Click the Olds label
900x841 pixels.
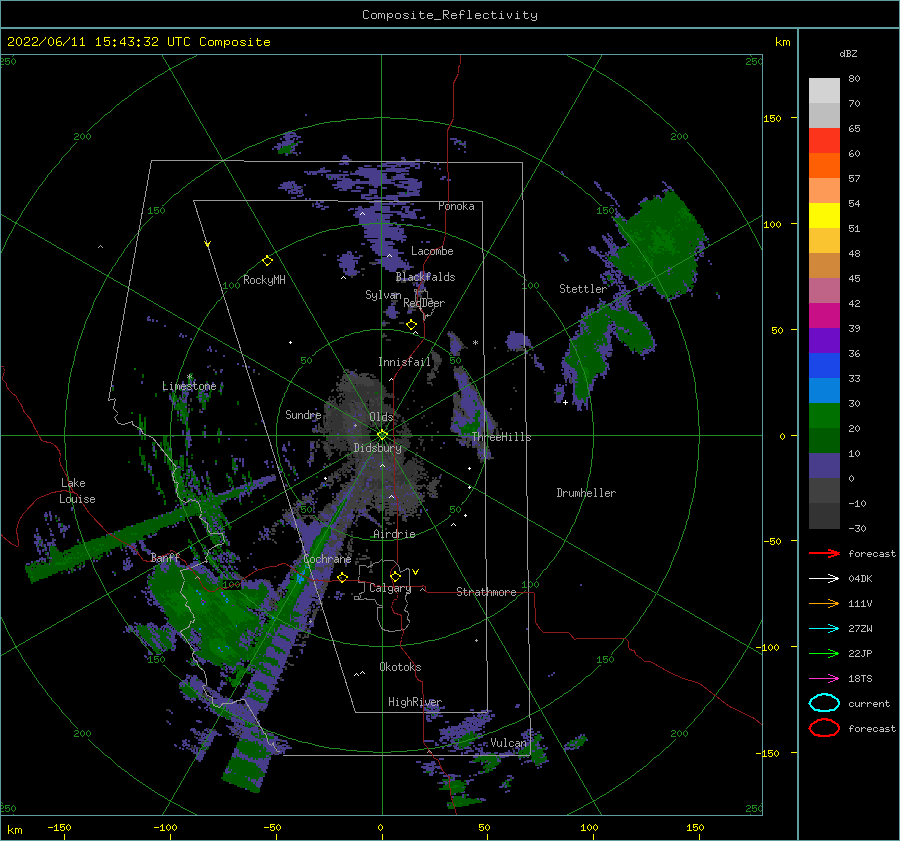pyautogui.click(x=381, y=417)
